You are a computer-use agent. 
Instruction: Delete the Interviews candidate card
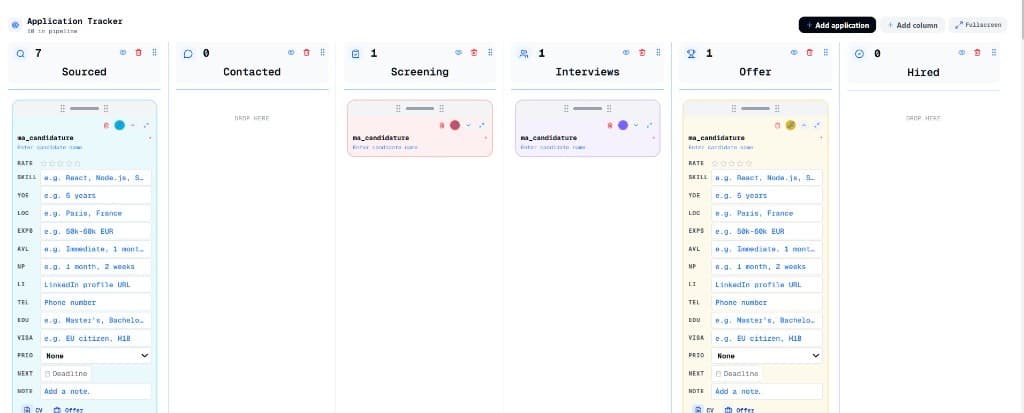[609, 125]
